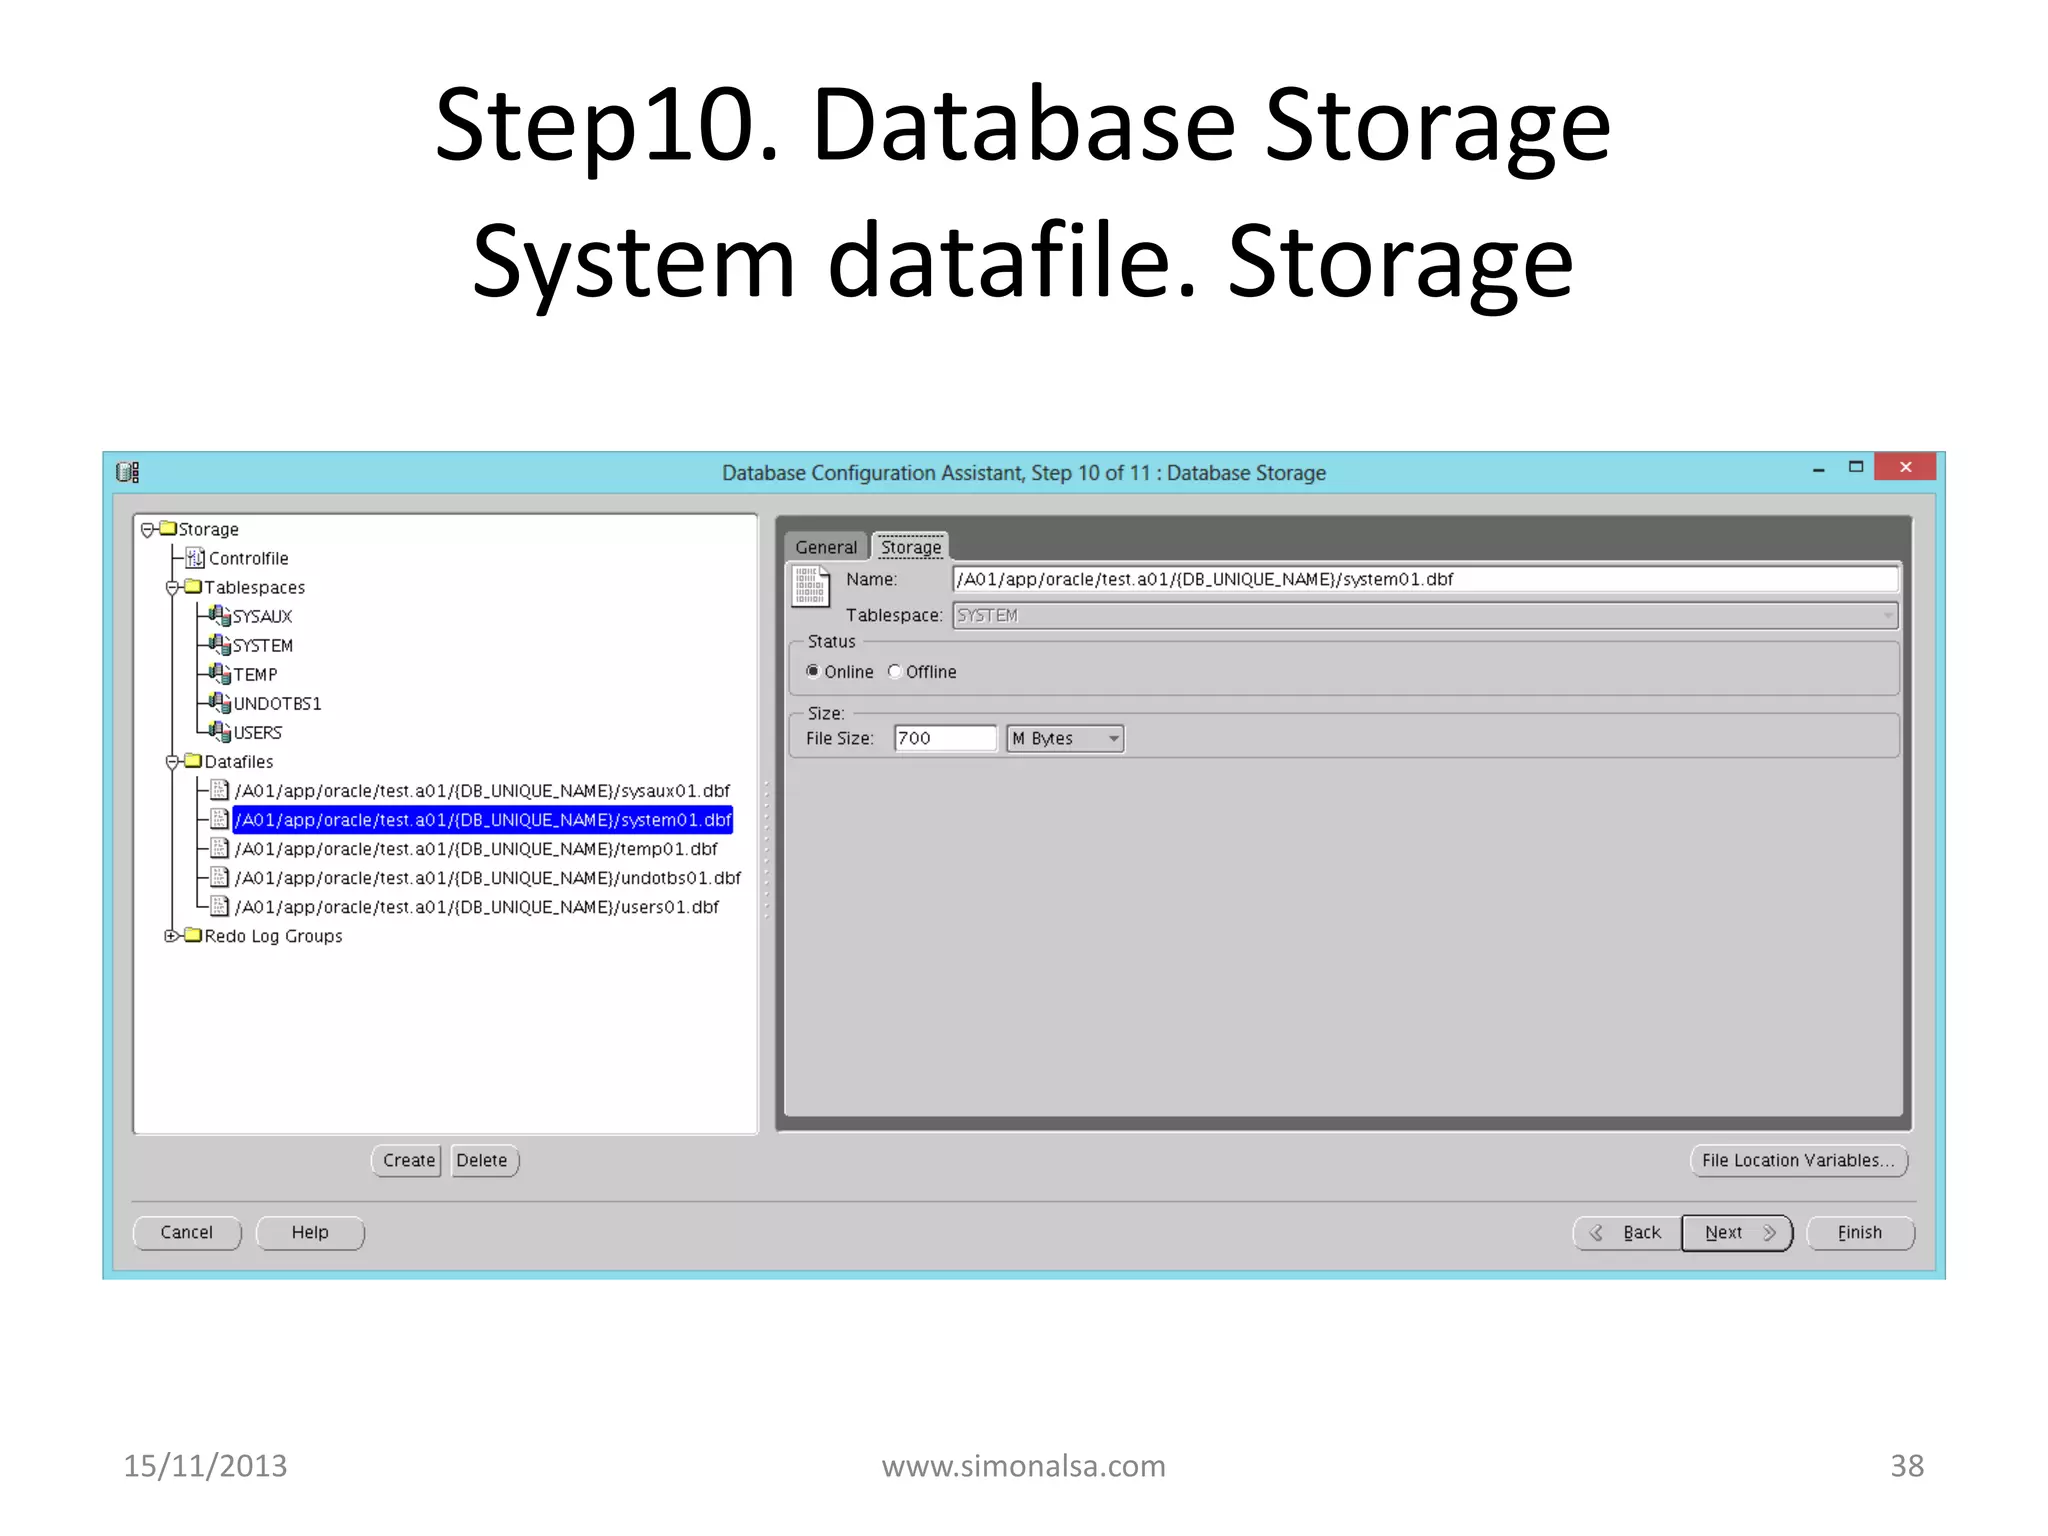
Task: Click the Finish button
Action: tap(1860, 1232)
